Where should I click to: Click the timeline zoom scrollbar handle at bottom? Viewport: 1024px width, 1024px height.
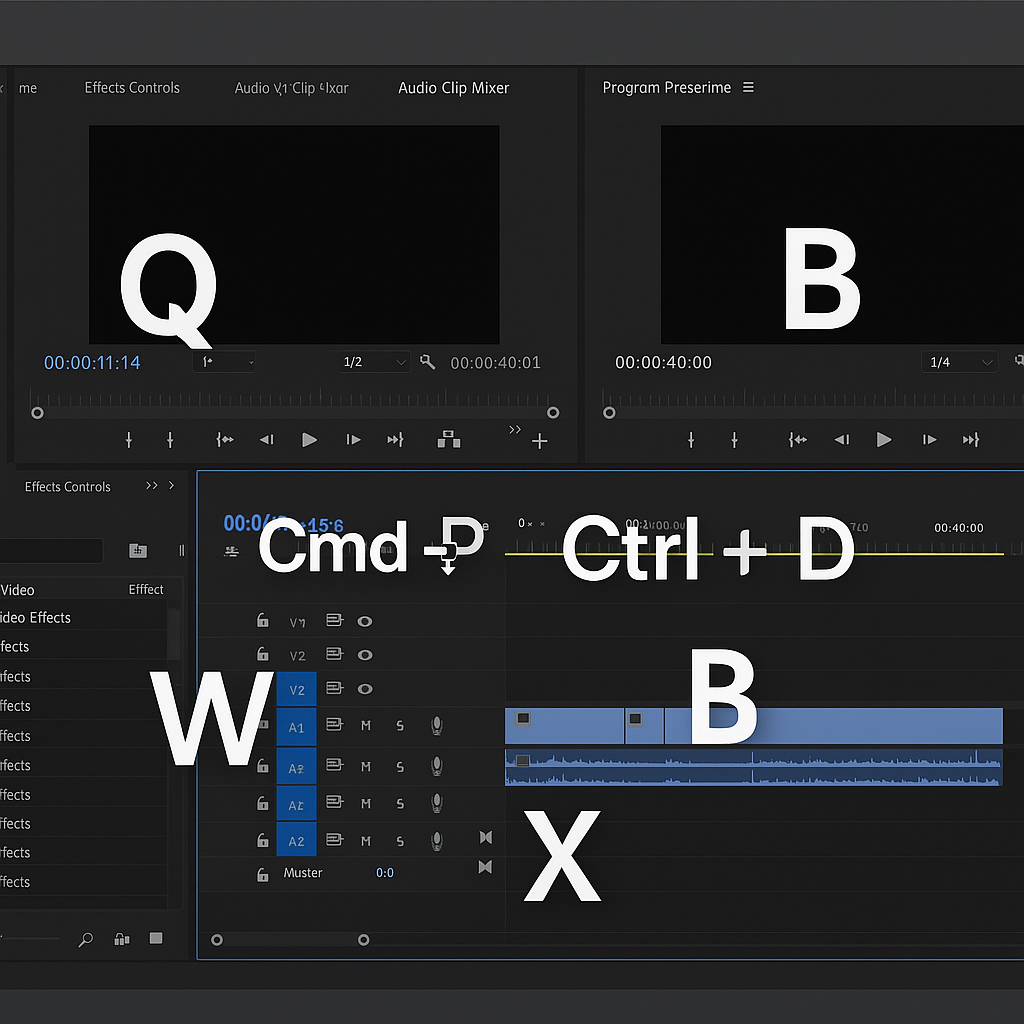pyautogui.click(x=364, y=940)
